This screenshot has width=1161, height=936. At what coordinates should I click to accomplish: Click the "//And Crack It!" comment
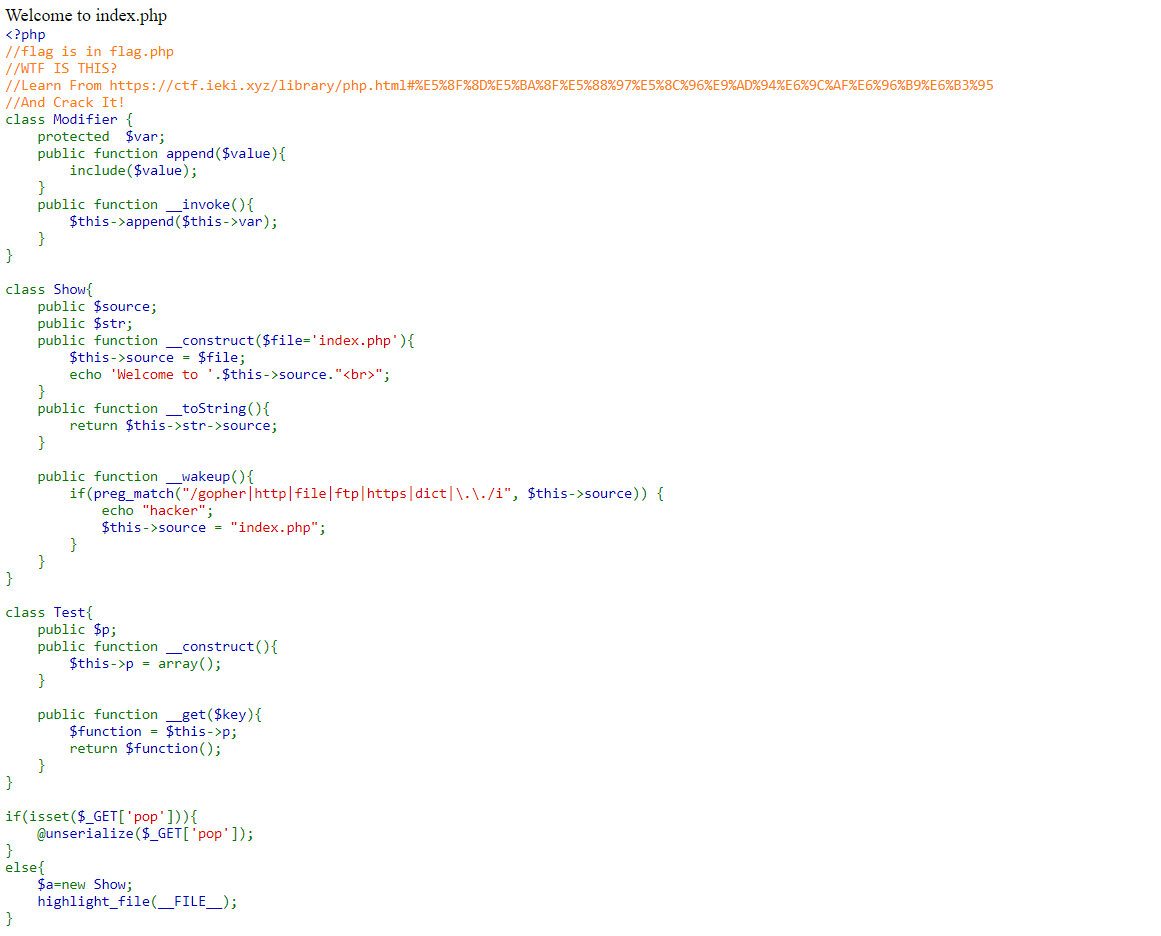click(x=65, y=103)
